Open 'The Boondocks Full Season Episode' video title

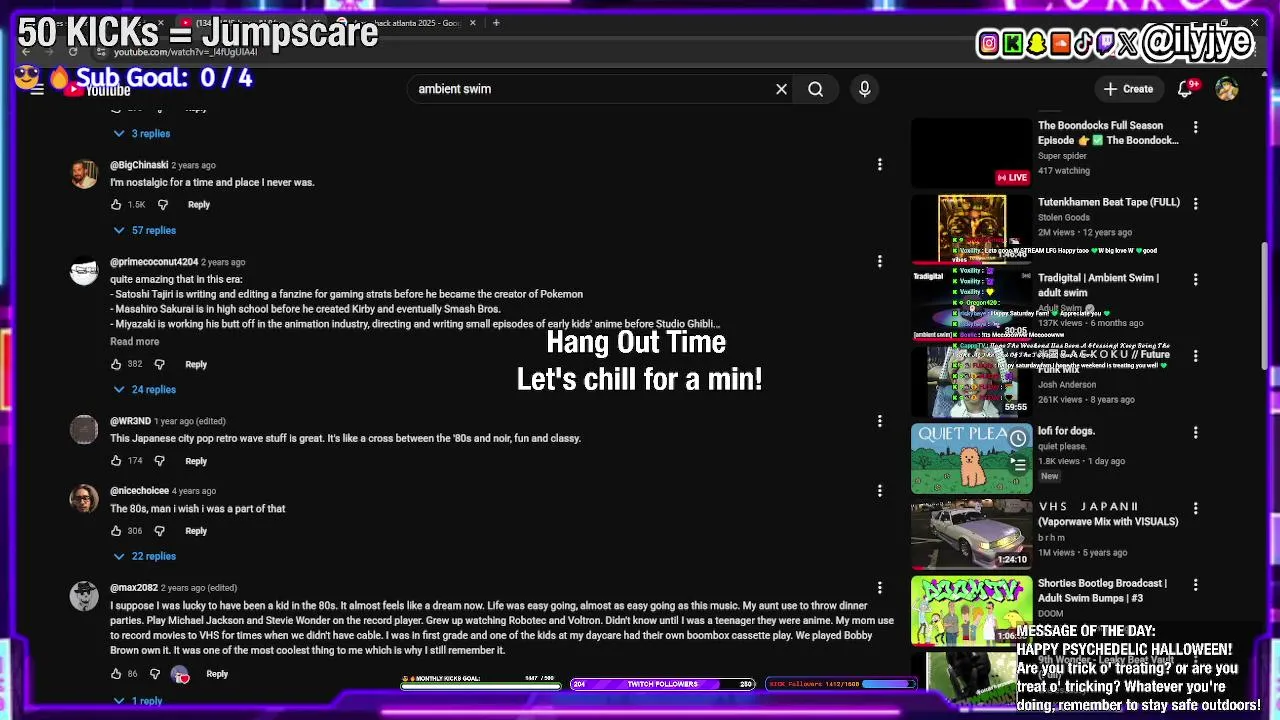tap(1108, 133)
